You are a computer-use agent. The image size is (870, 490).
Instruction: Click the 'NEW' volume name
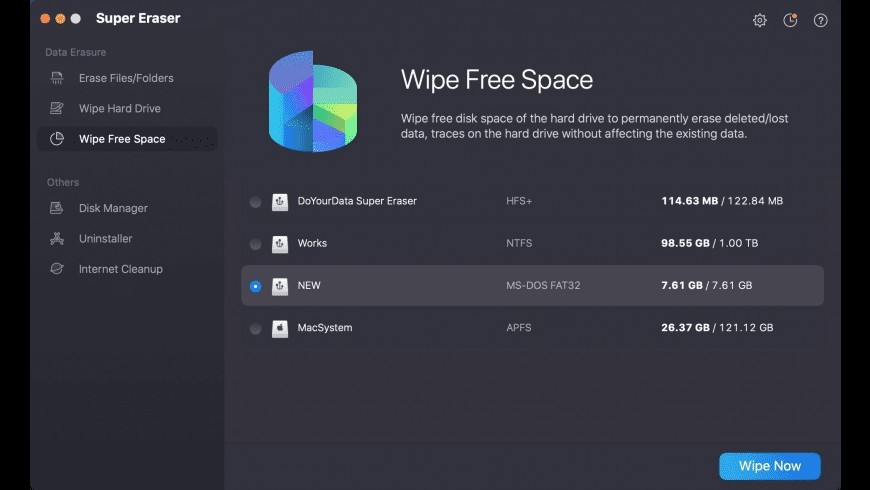pyautogui.click(x=308, y=285)
